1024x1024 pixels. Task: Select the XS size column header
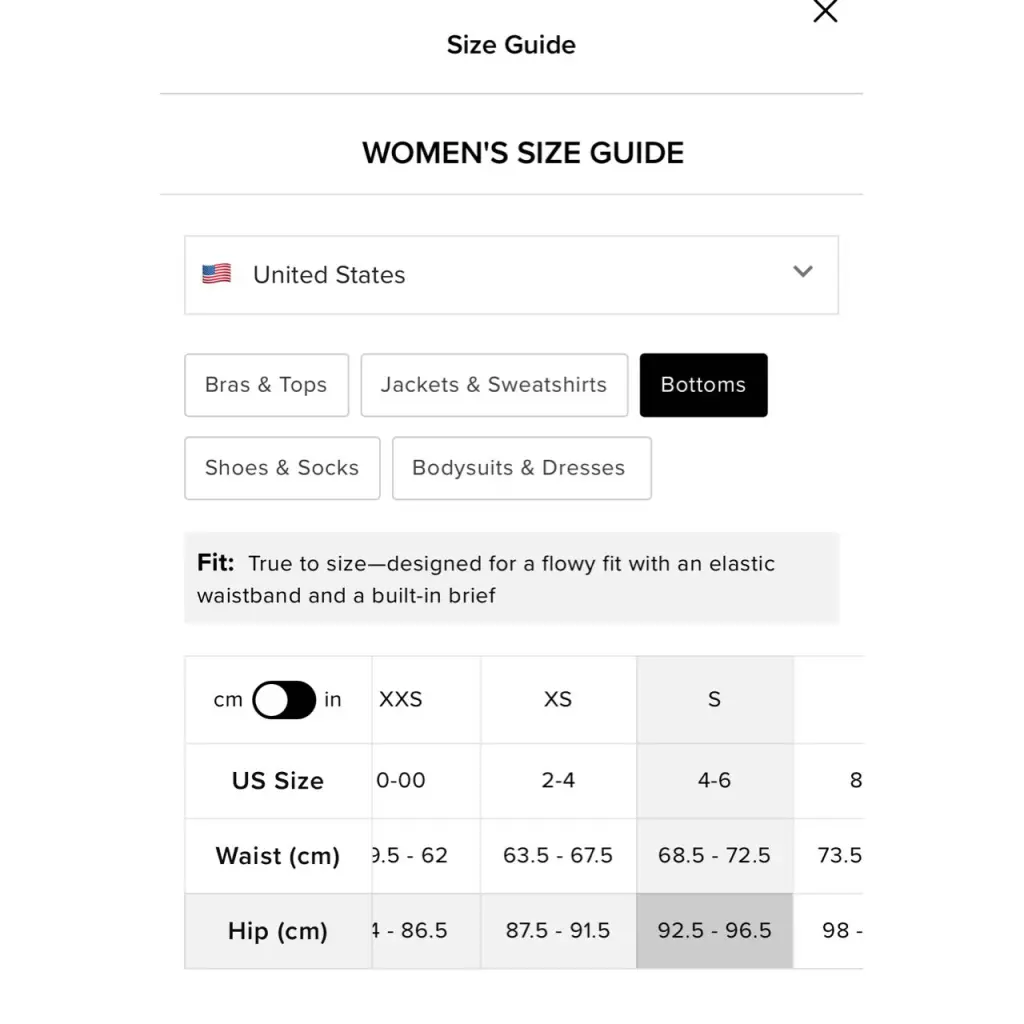[558, 699]
